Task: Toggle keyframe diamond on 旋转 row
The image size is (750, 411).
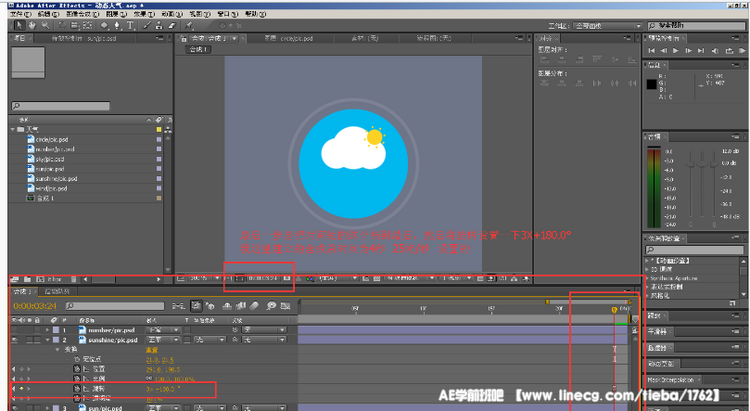Action: click(x=21, y=389)
